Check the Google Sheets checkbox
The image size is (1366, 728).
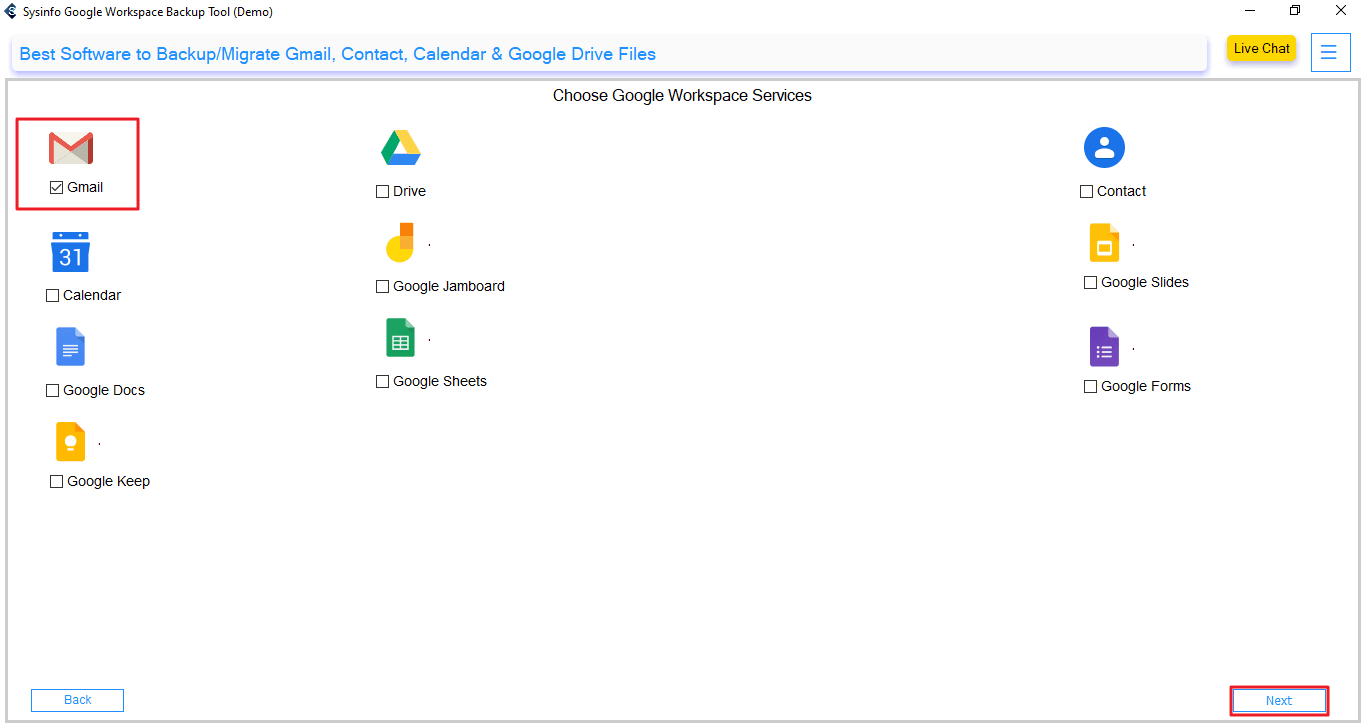[x=383, y=382]
